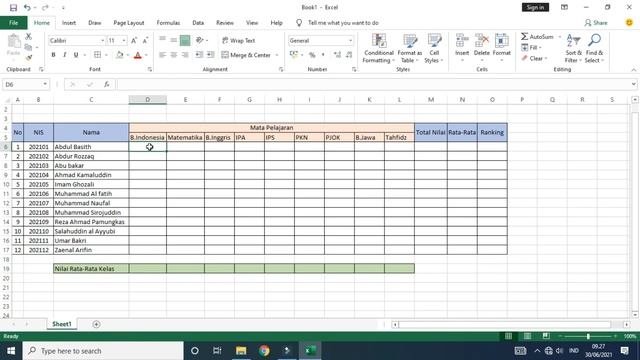Click the Share button
The width and height of the screenshot is (640, 360).
click(x=596, y=23)
